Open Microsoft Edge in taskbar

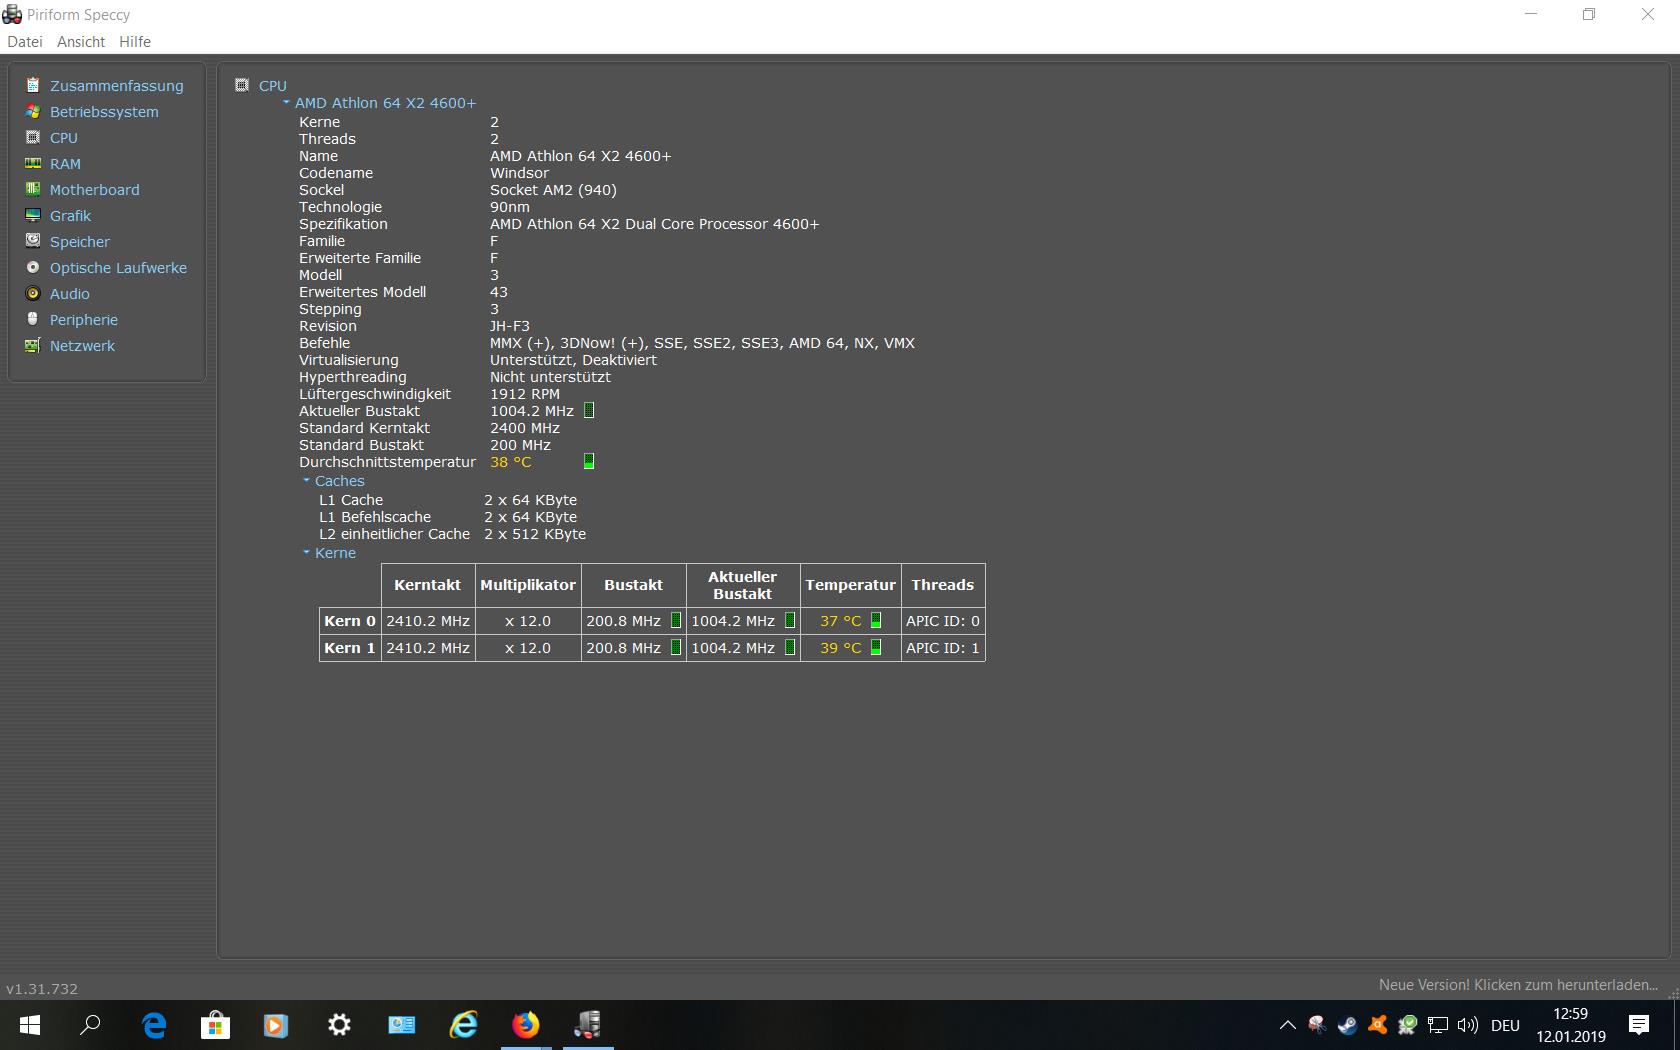click(x=154, y=1025)
